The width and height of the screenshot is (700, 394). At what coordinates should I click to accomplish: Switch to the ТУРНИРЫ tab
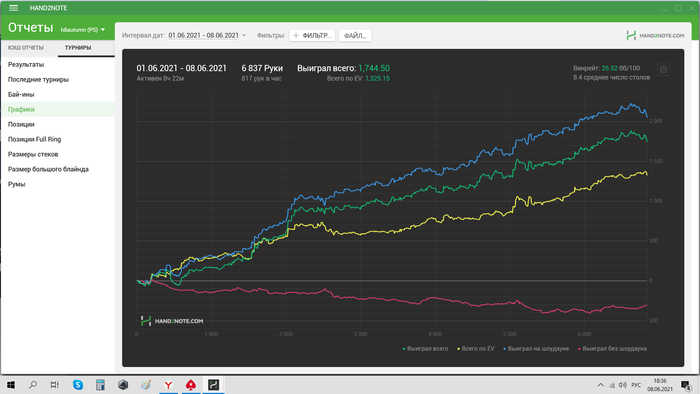78,48
